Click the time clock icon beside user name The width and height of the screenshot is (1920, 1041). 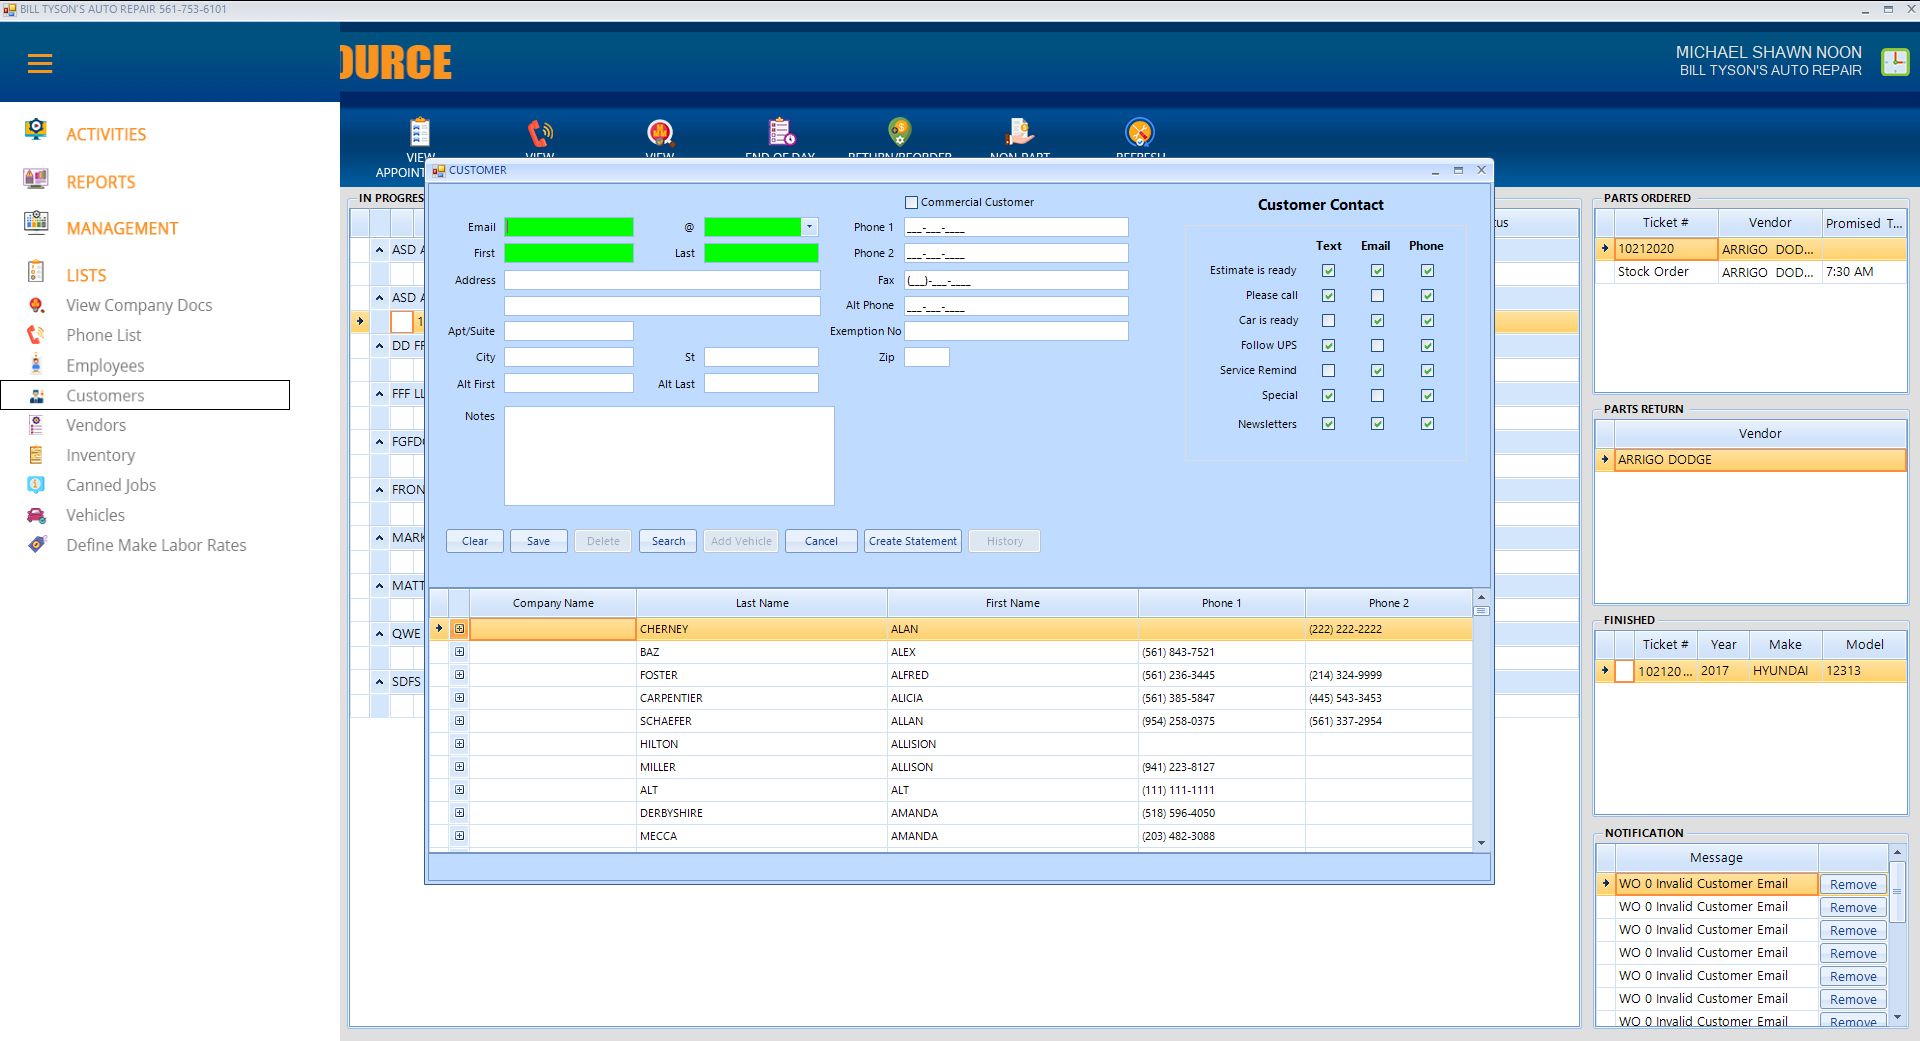[x=1894, y=62]
